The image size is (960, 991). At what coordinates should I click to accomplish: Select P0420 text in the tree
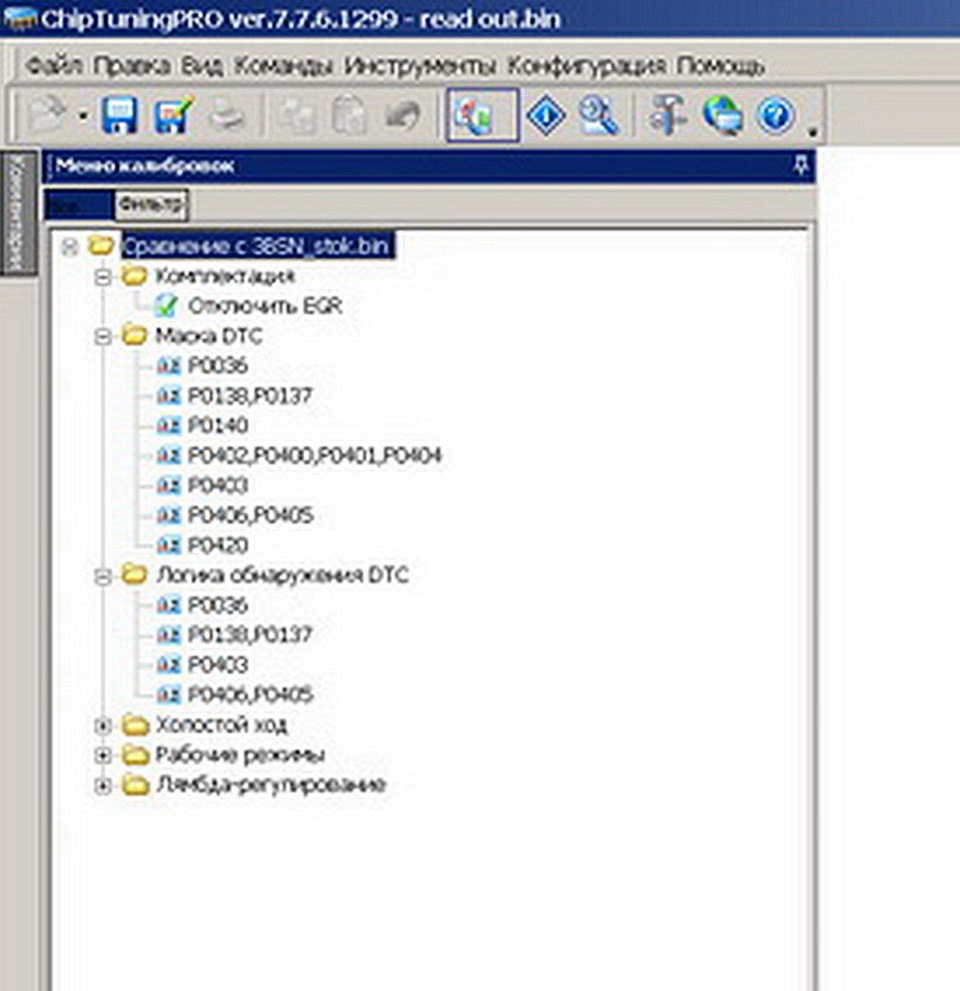[218, 545]
